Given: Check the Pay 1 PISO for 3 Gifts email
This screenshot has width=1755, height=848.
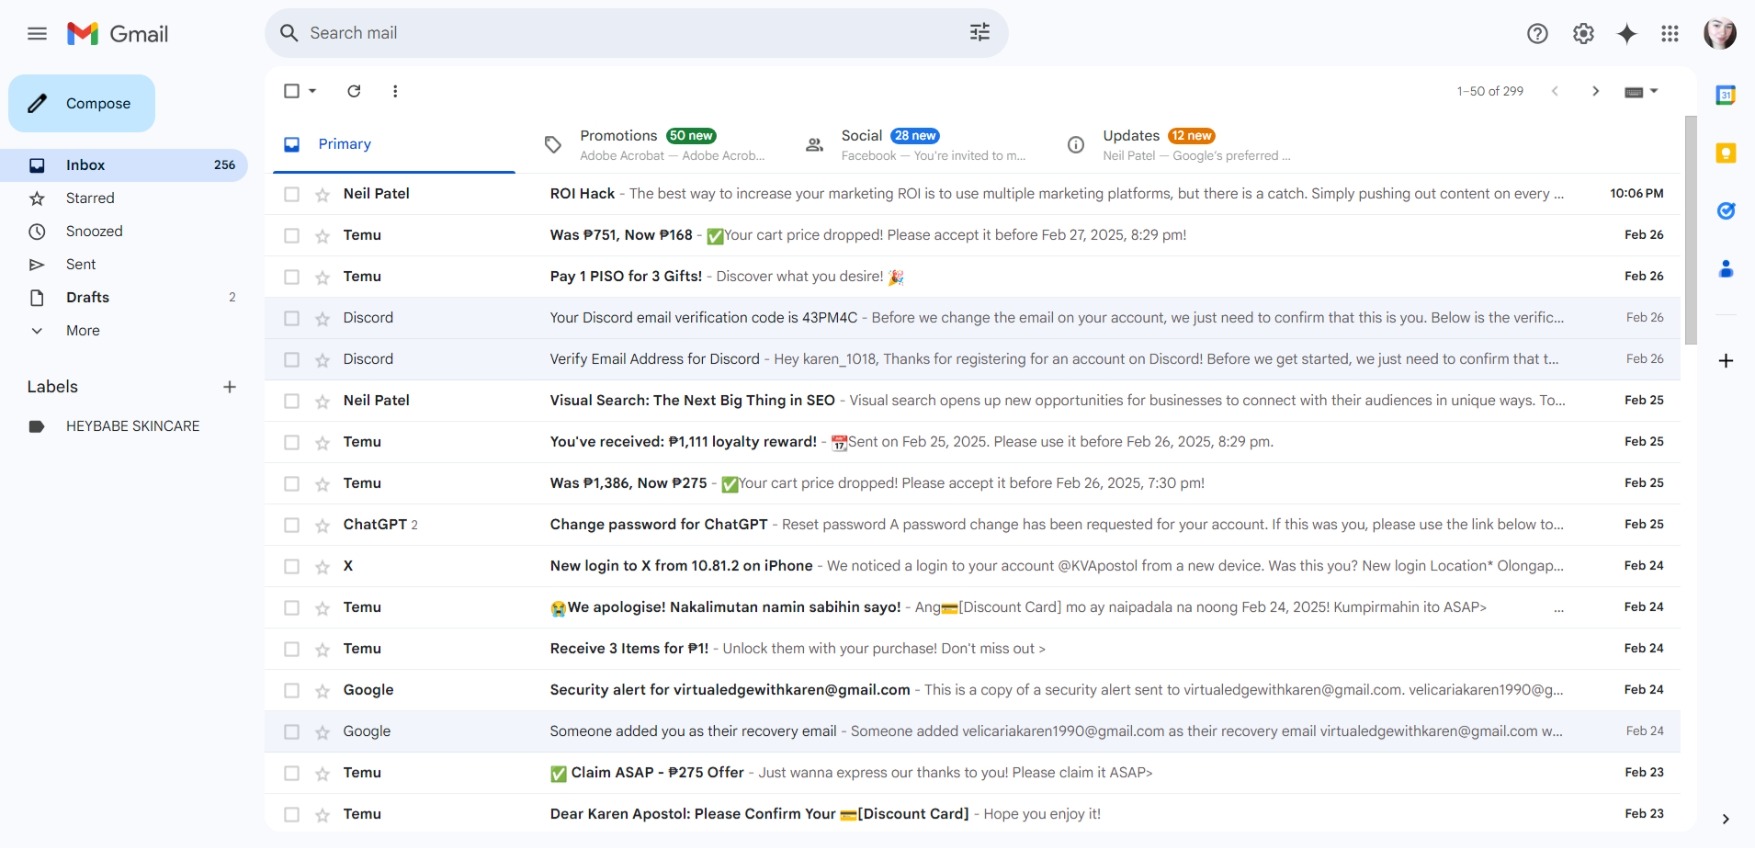Looking at the screenshot, I should click(292, 277).
